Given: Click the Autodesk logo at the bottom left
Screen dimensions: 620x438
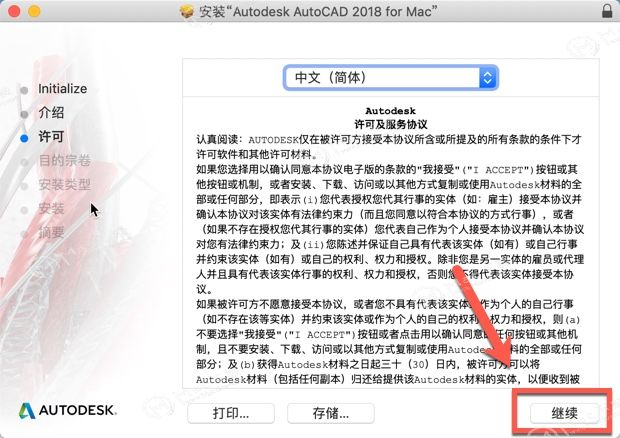Looking at the screenshot, I should (68, 410).
